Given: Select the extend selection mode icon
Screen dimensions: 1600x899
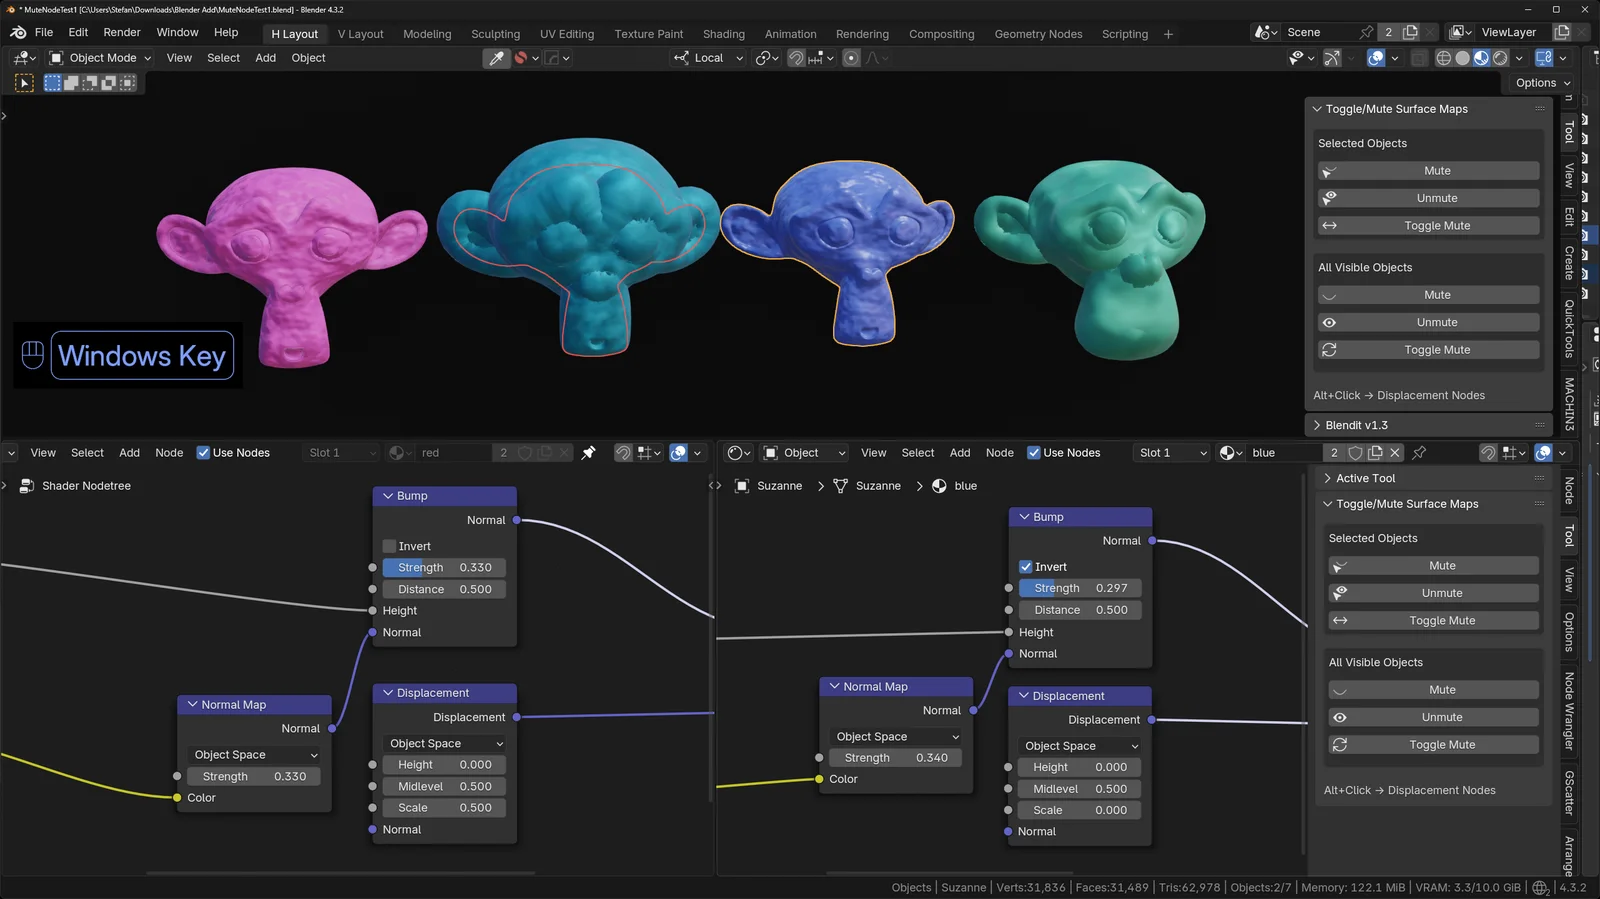Looking at the screenshot, I should point(72,83).
